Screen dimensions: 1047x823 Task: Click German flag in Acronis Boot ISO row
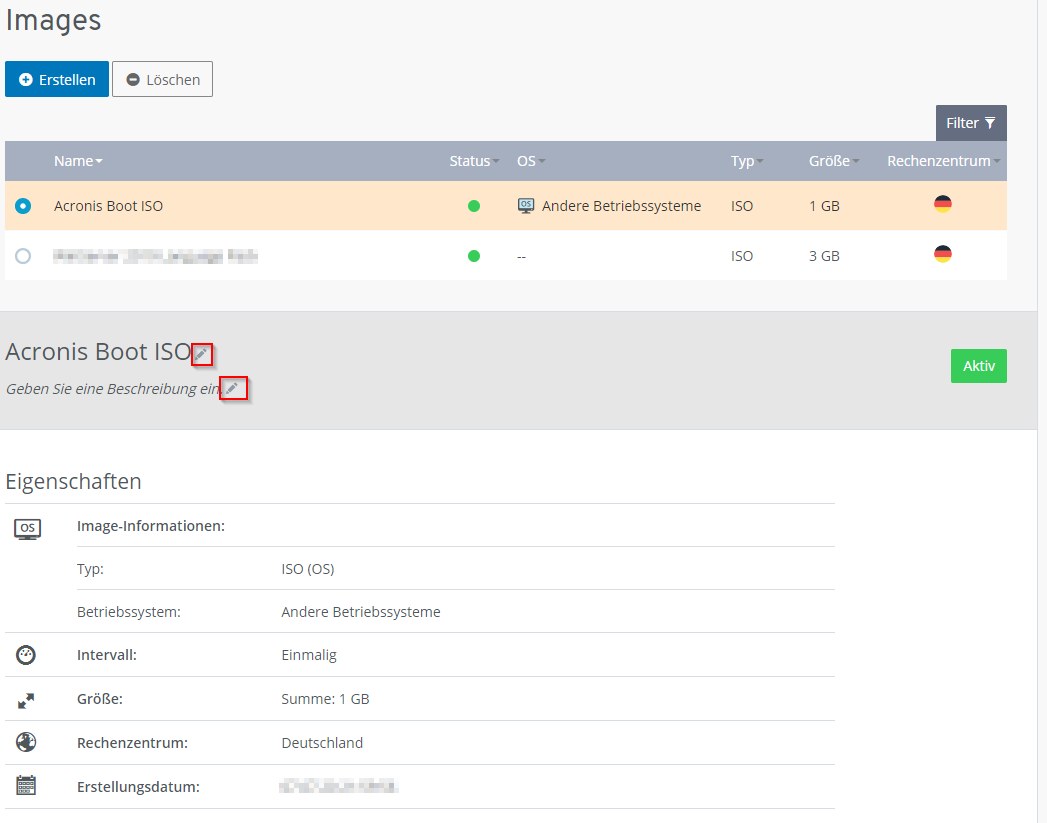click(942, 204)
